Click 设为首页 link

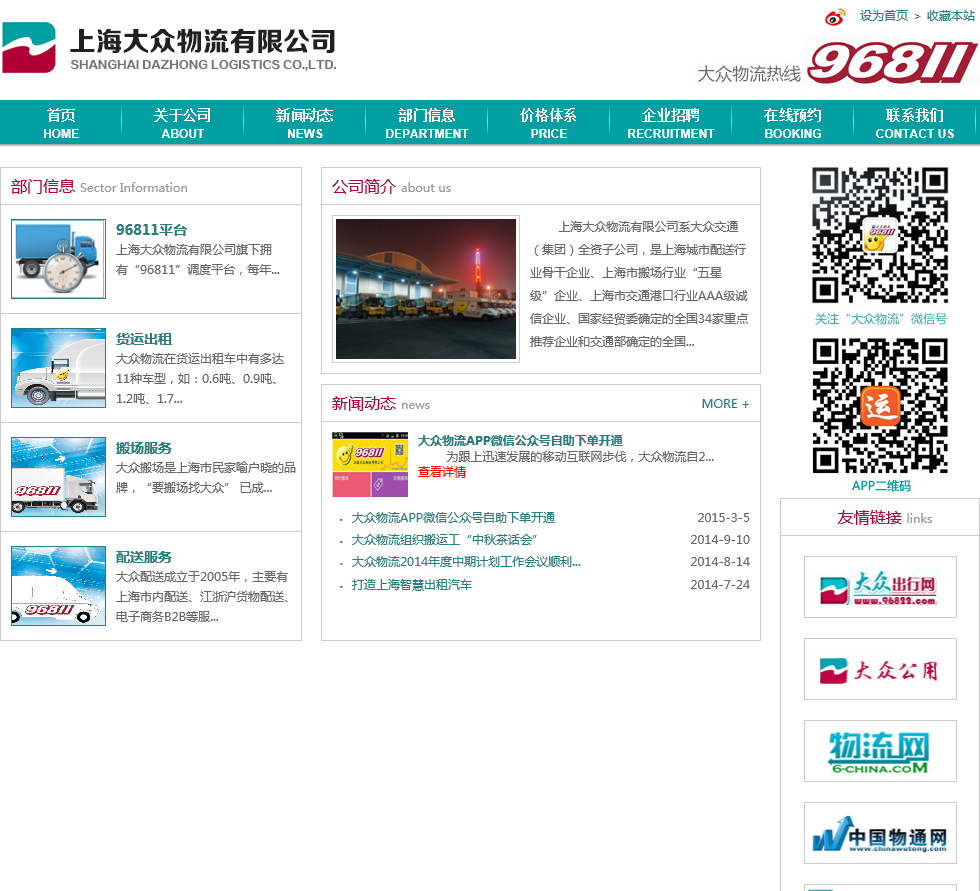click(x=884, y=16)
